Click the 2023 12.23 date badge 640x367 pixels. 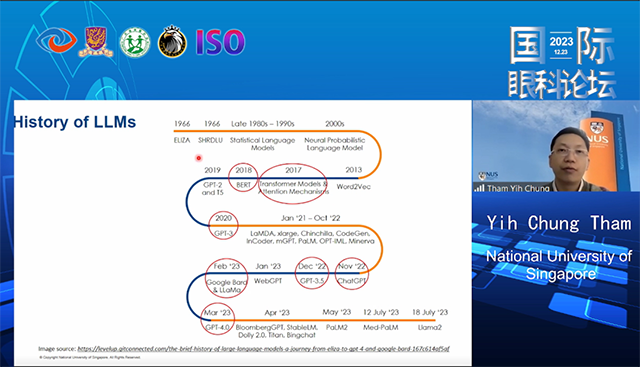[x=561, y=45]
